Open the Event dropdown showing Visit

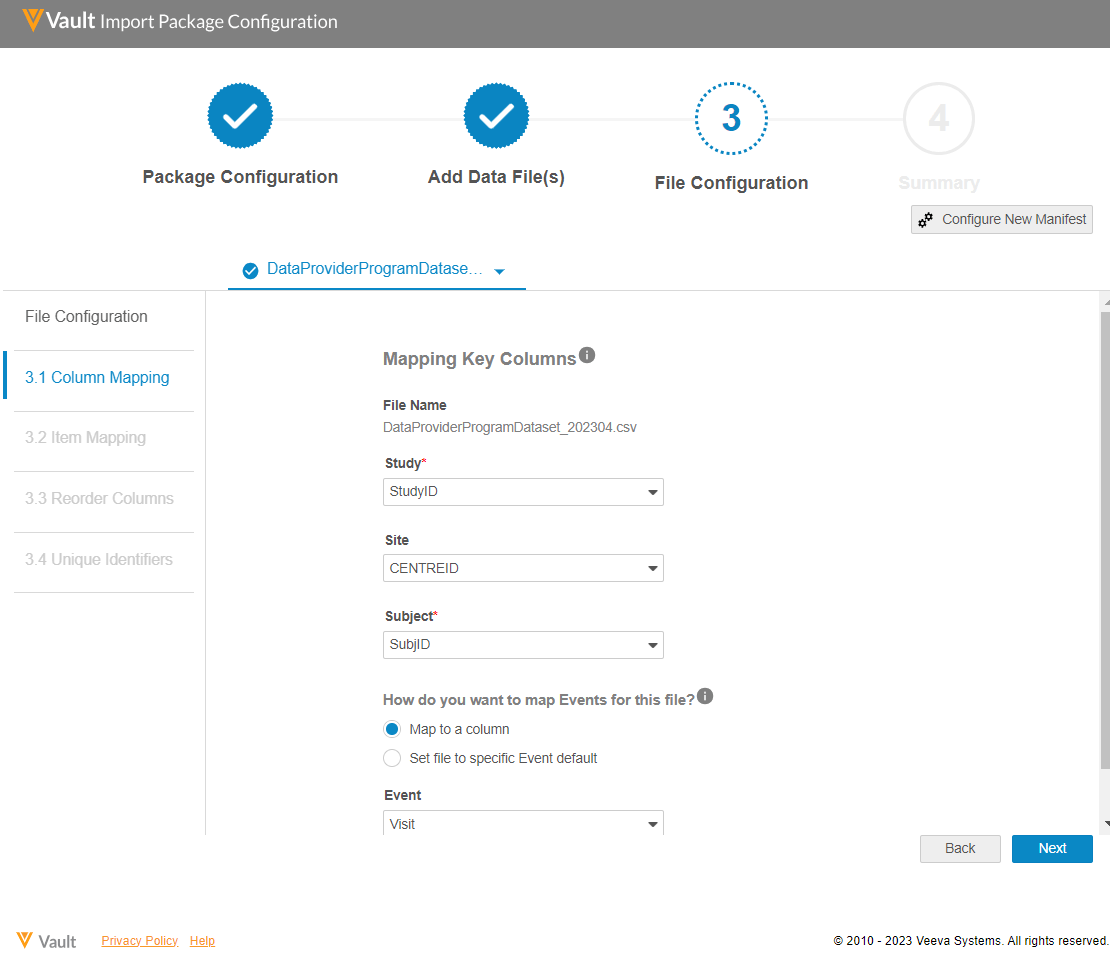point(523,823)
